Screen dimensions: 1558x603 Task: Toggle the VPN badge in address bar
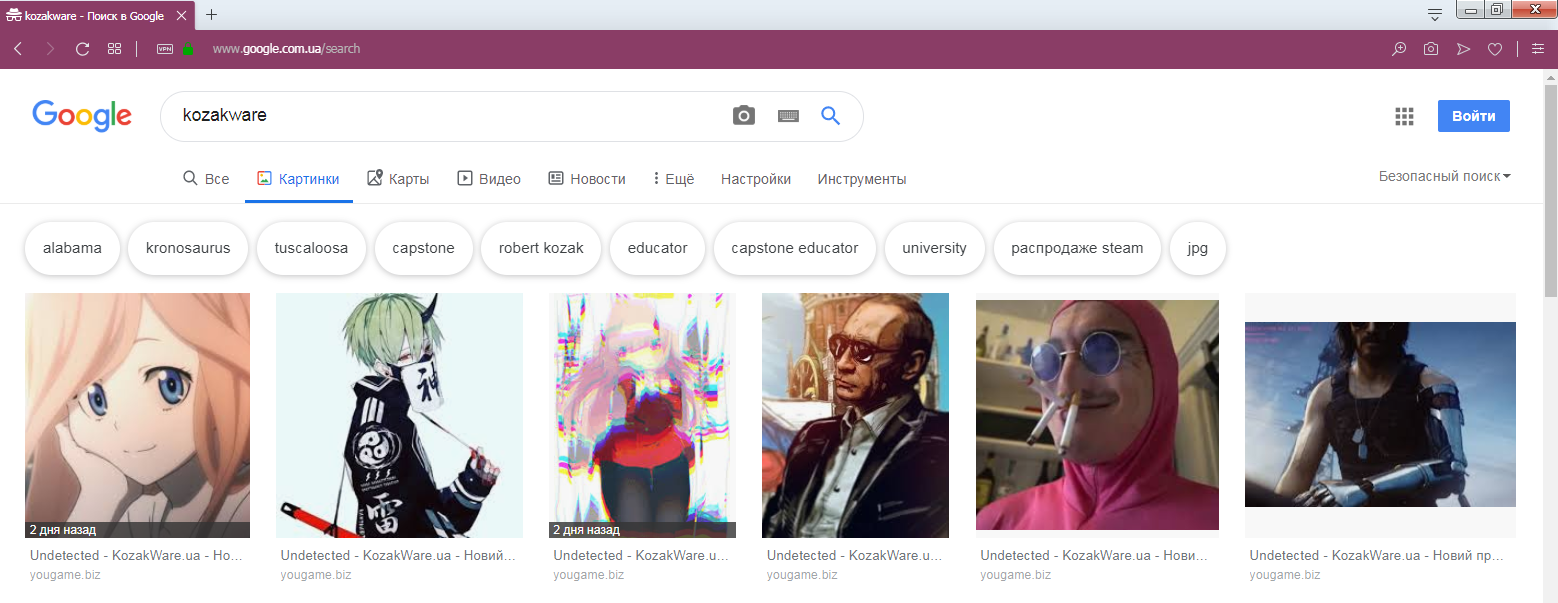click(165, 49)
